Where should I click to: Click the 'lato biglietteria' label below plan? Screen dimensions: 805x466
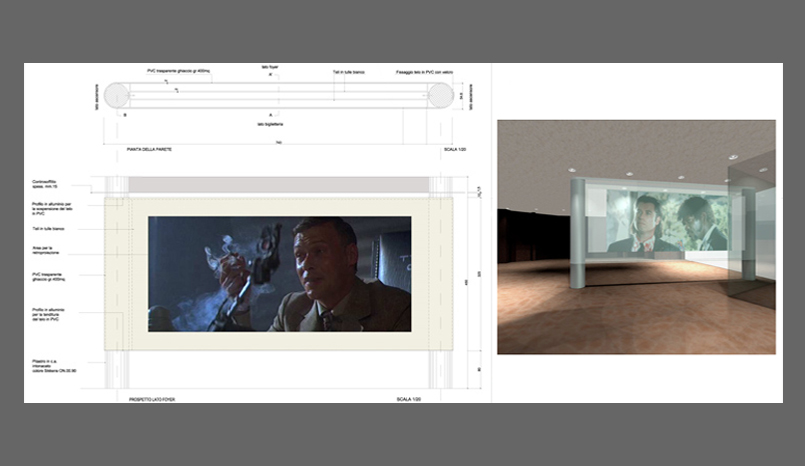click(270, 124)
